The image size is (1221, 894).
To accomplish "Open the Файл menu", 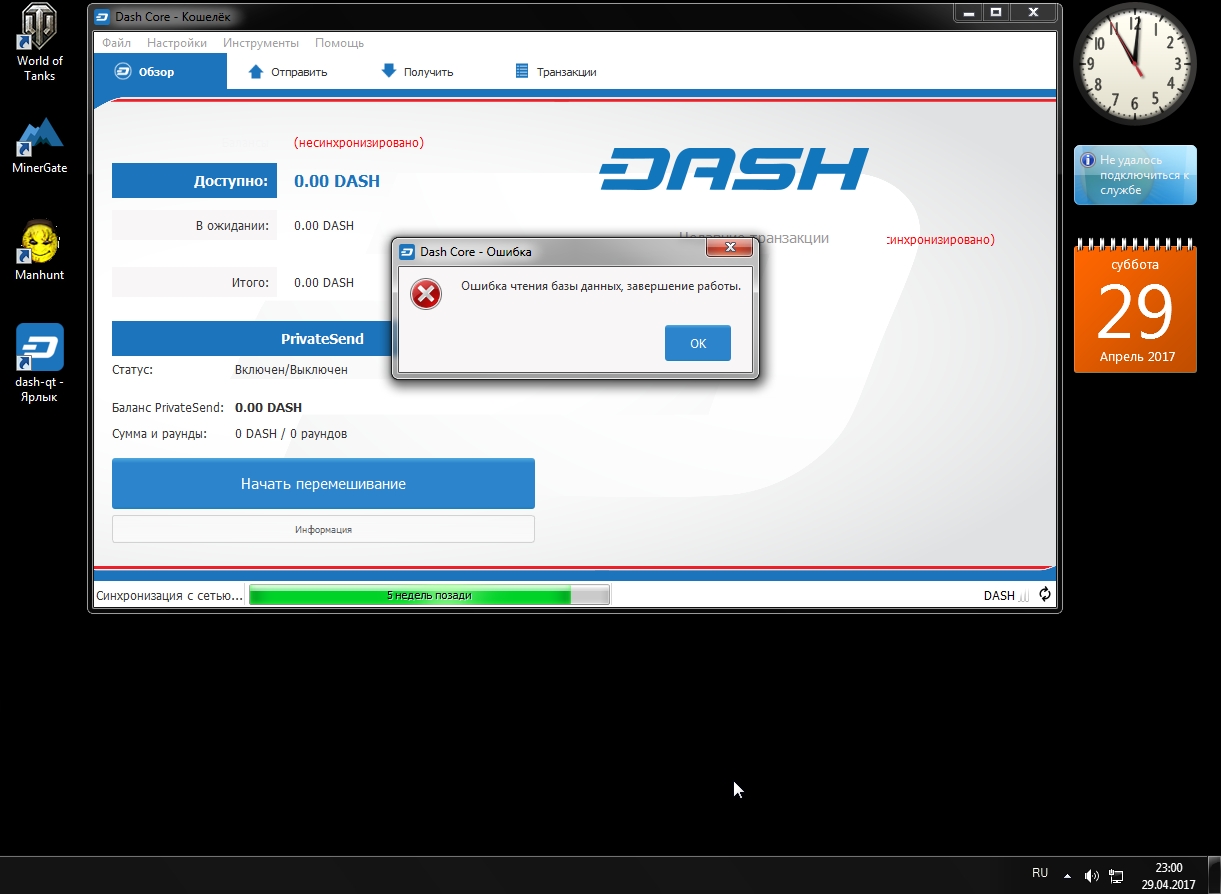I will (117, 43).
